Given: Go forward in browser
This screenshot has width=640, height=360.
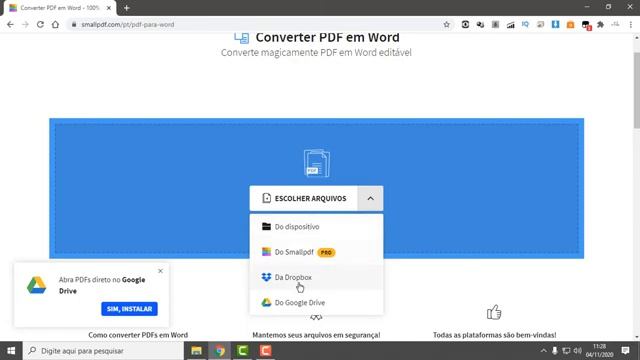Looking at the screenshot, I should click(25, 24).
